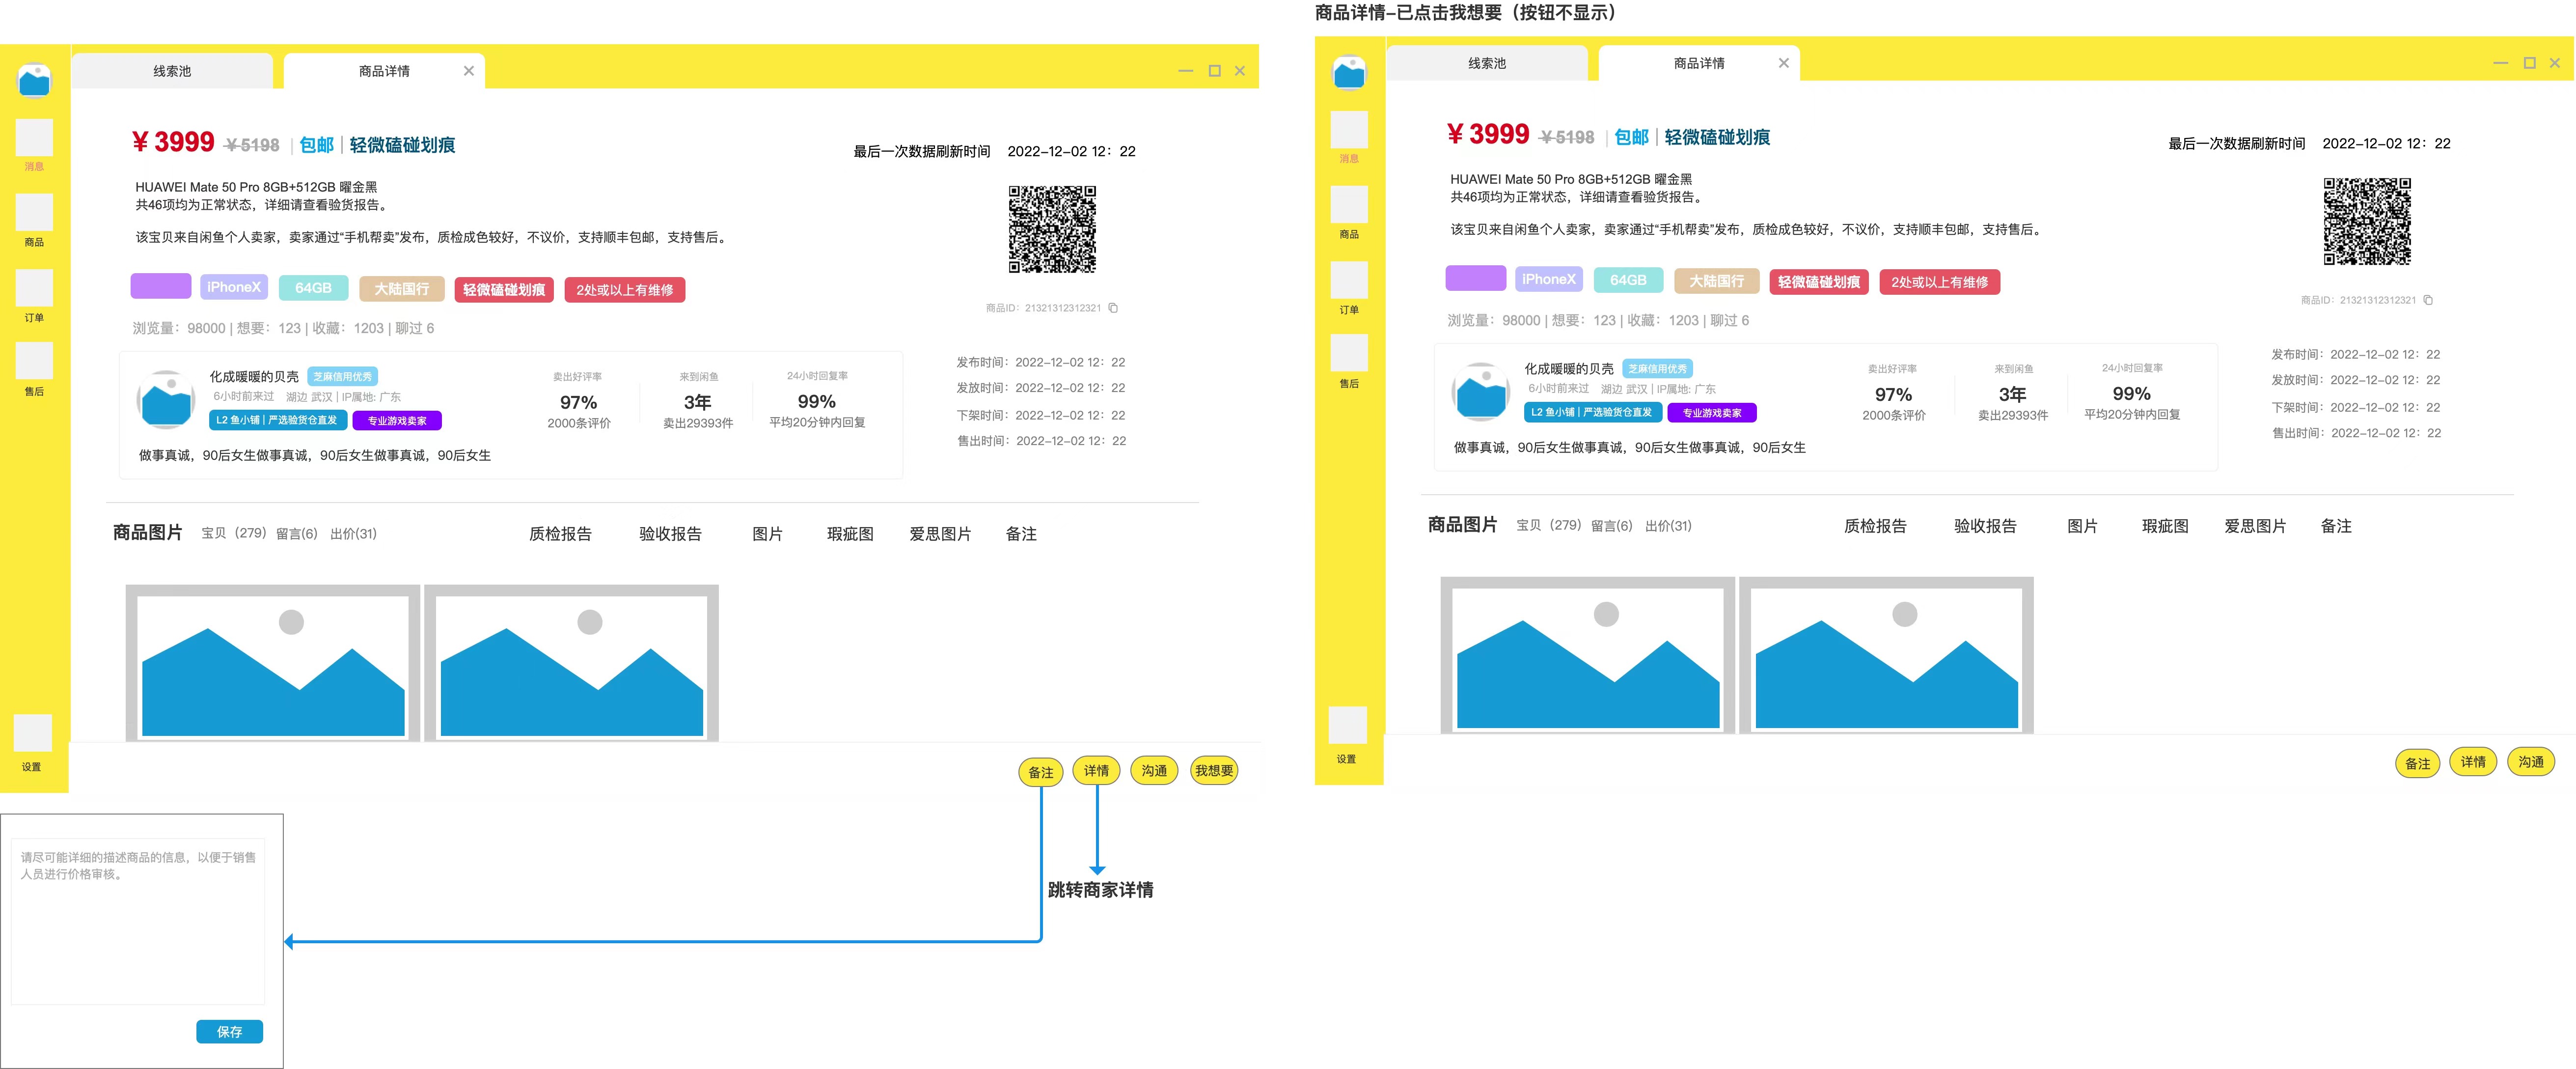Click yellow 备注 button in left window

[x=1041, y=773]
